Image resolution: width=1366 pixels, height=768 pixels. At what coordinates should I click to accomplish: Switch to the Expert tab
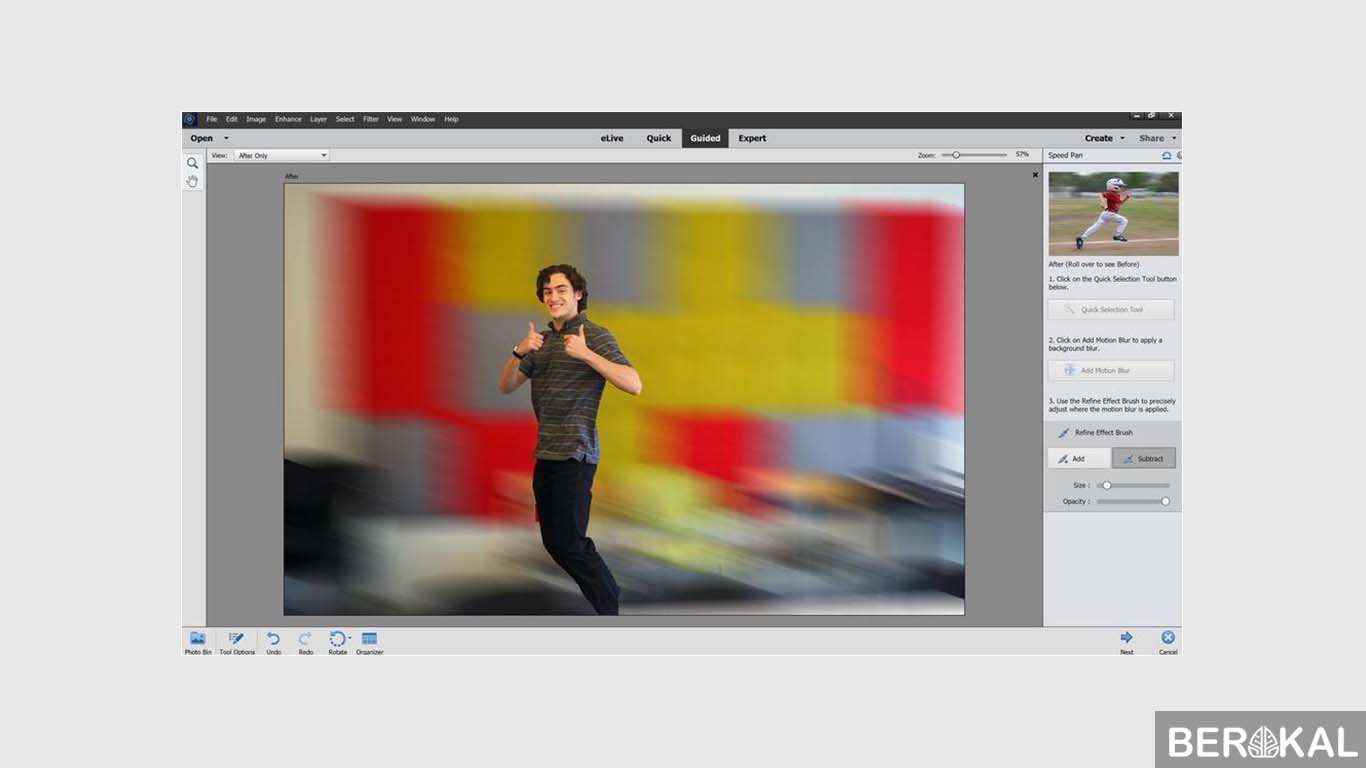point(752,138)
